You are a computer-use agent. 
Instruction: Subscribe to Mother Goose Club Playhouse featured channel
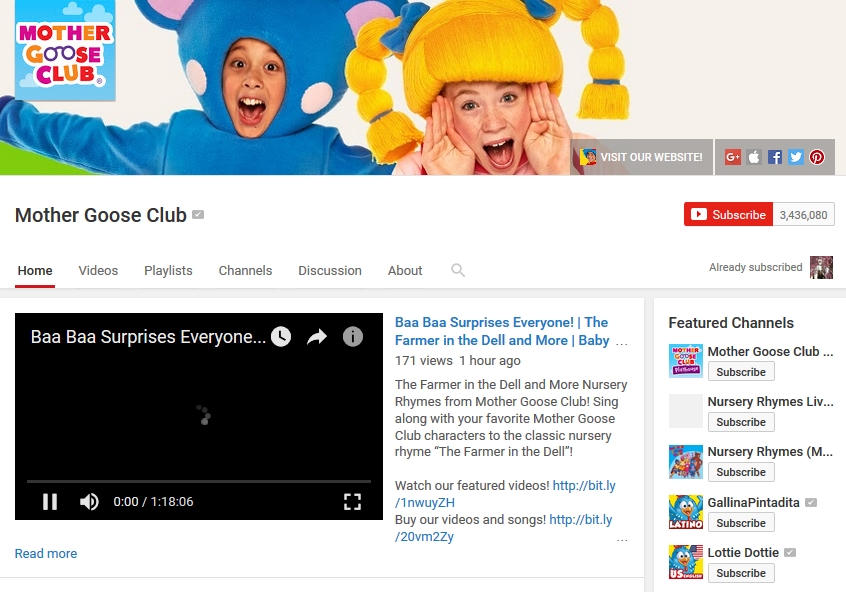pyautogui.click(x=741, y=372)
